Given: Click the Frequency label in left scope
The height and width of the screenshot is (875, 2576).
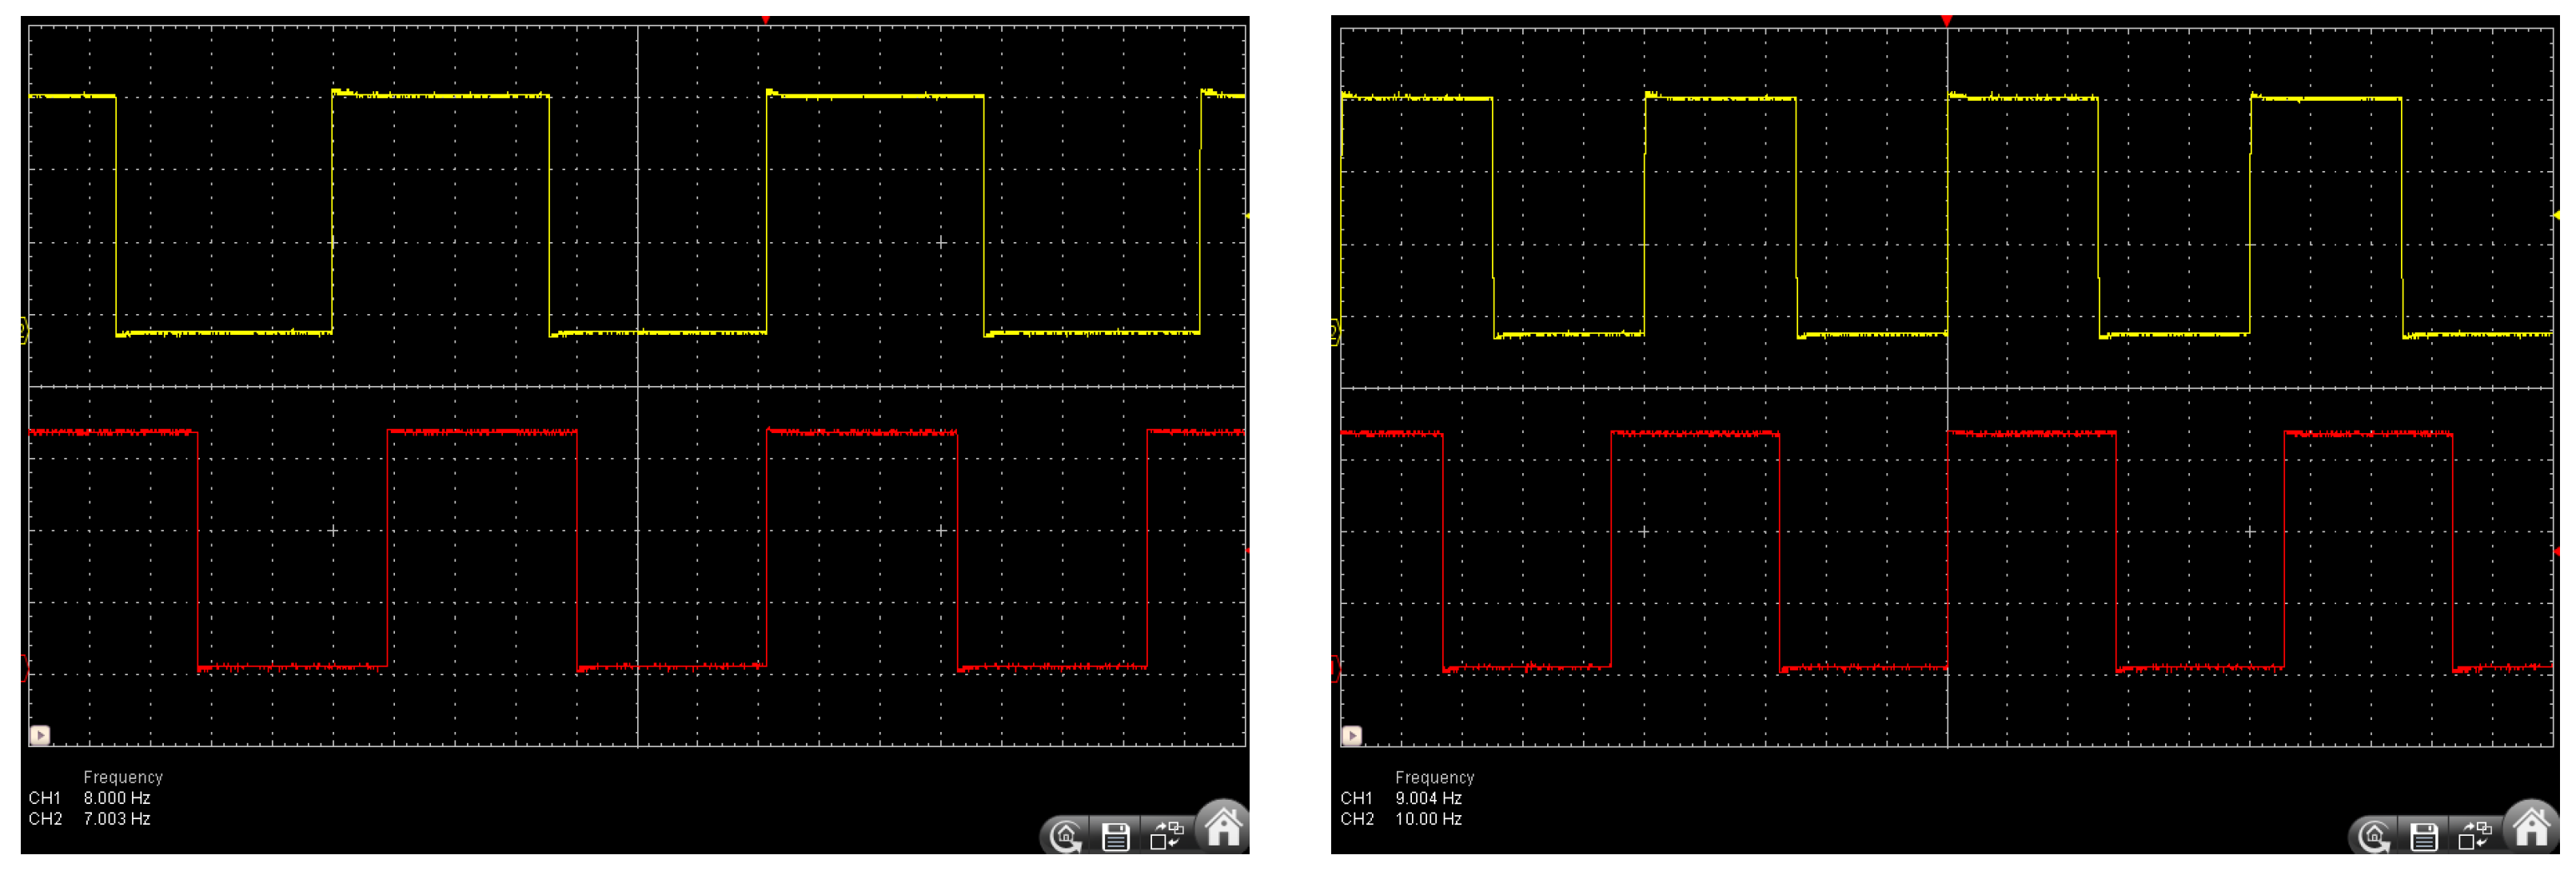Looking at the screenshot, I should pyautogui.click(x=123, y=777).
